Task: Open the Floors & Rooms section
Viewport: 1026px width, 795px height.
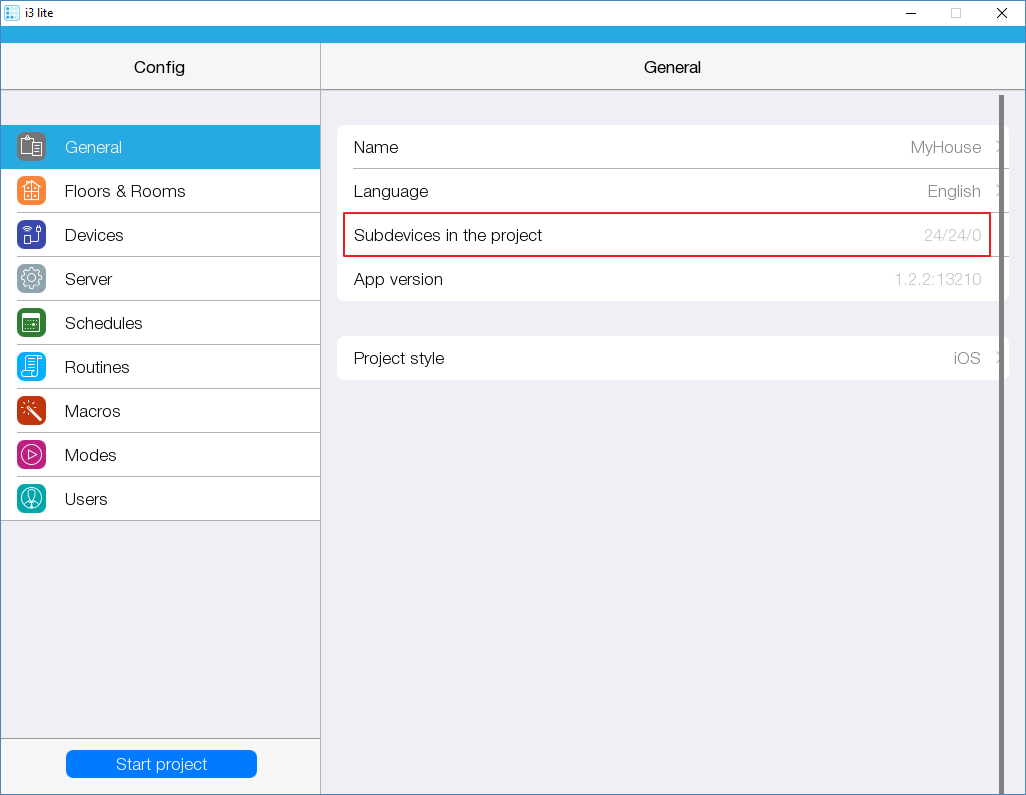Action: pyautogui.click(x=125, y=191)
